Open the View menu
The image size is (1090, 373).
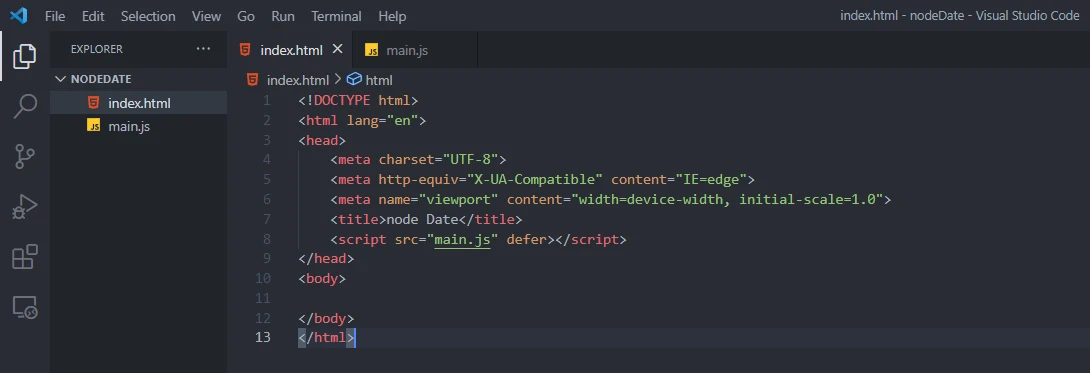(206, 16)
